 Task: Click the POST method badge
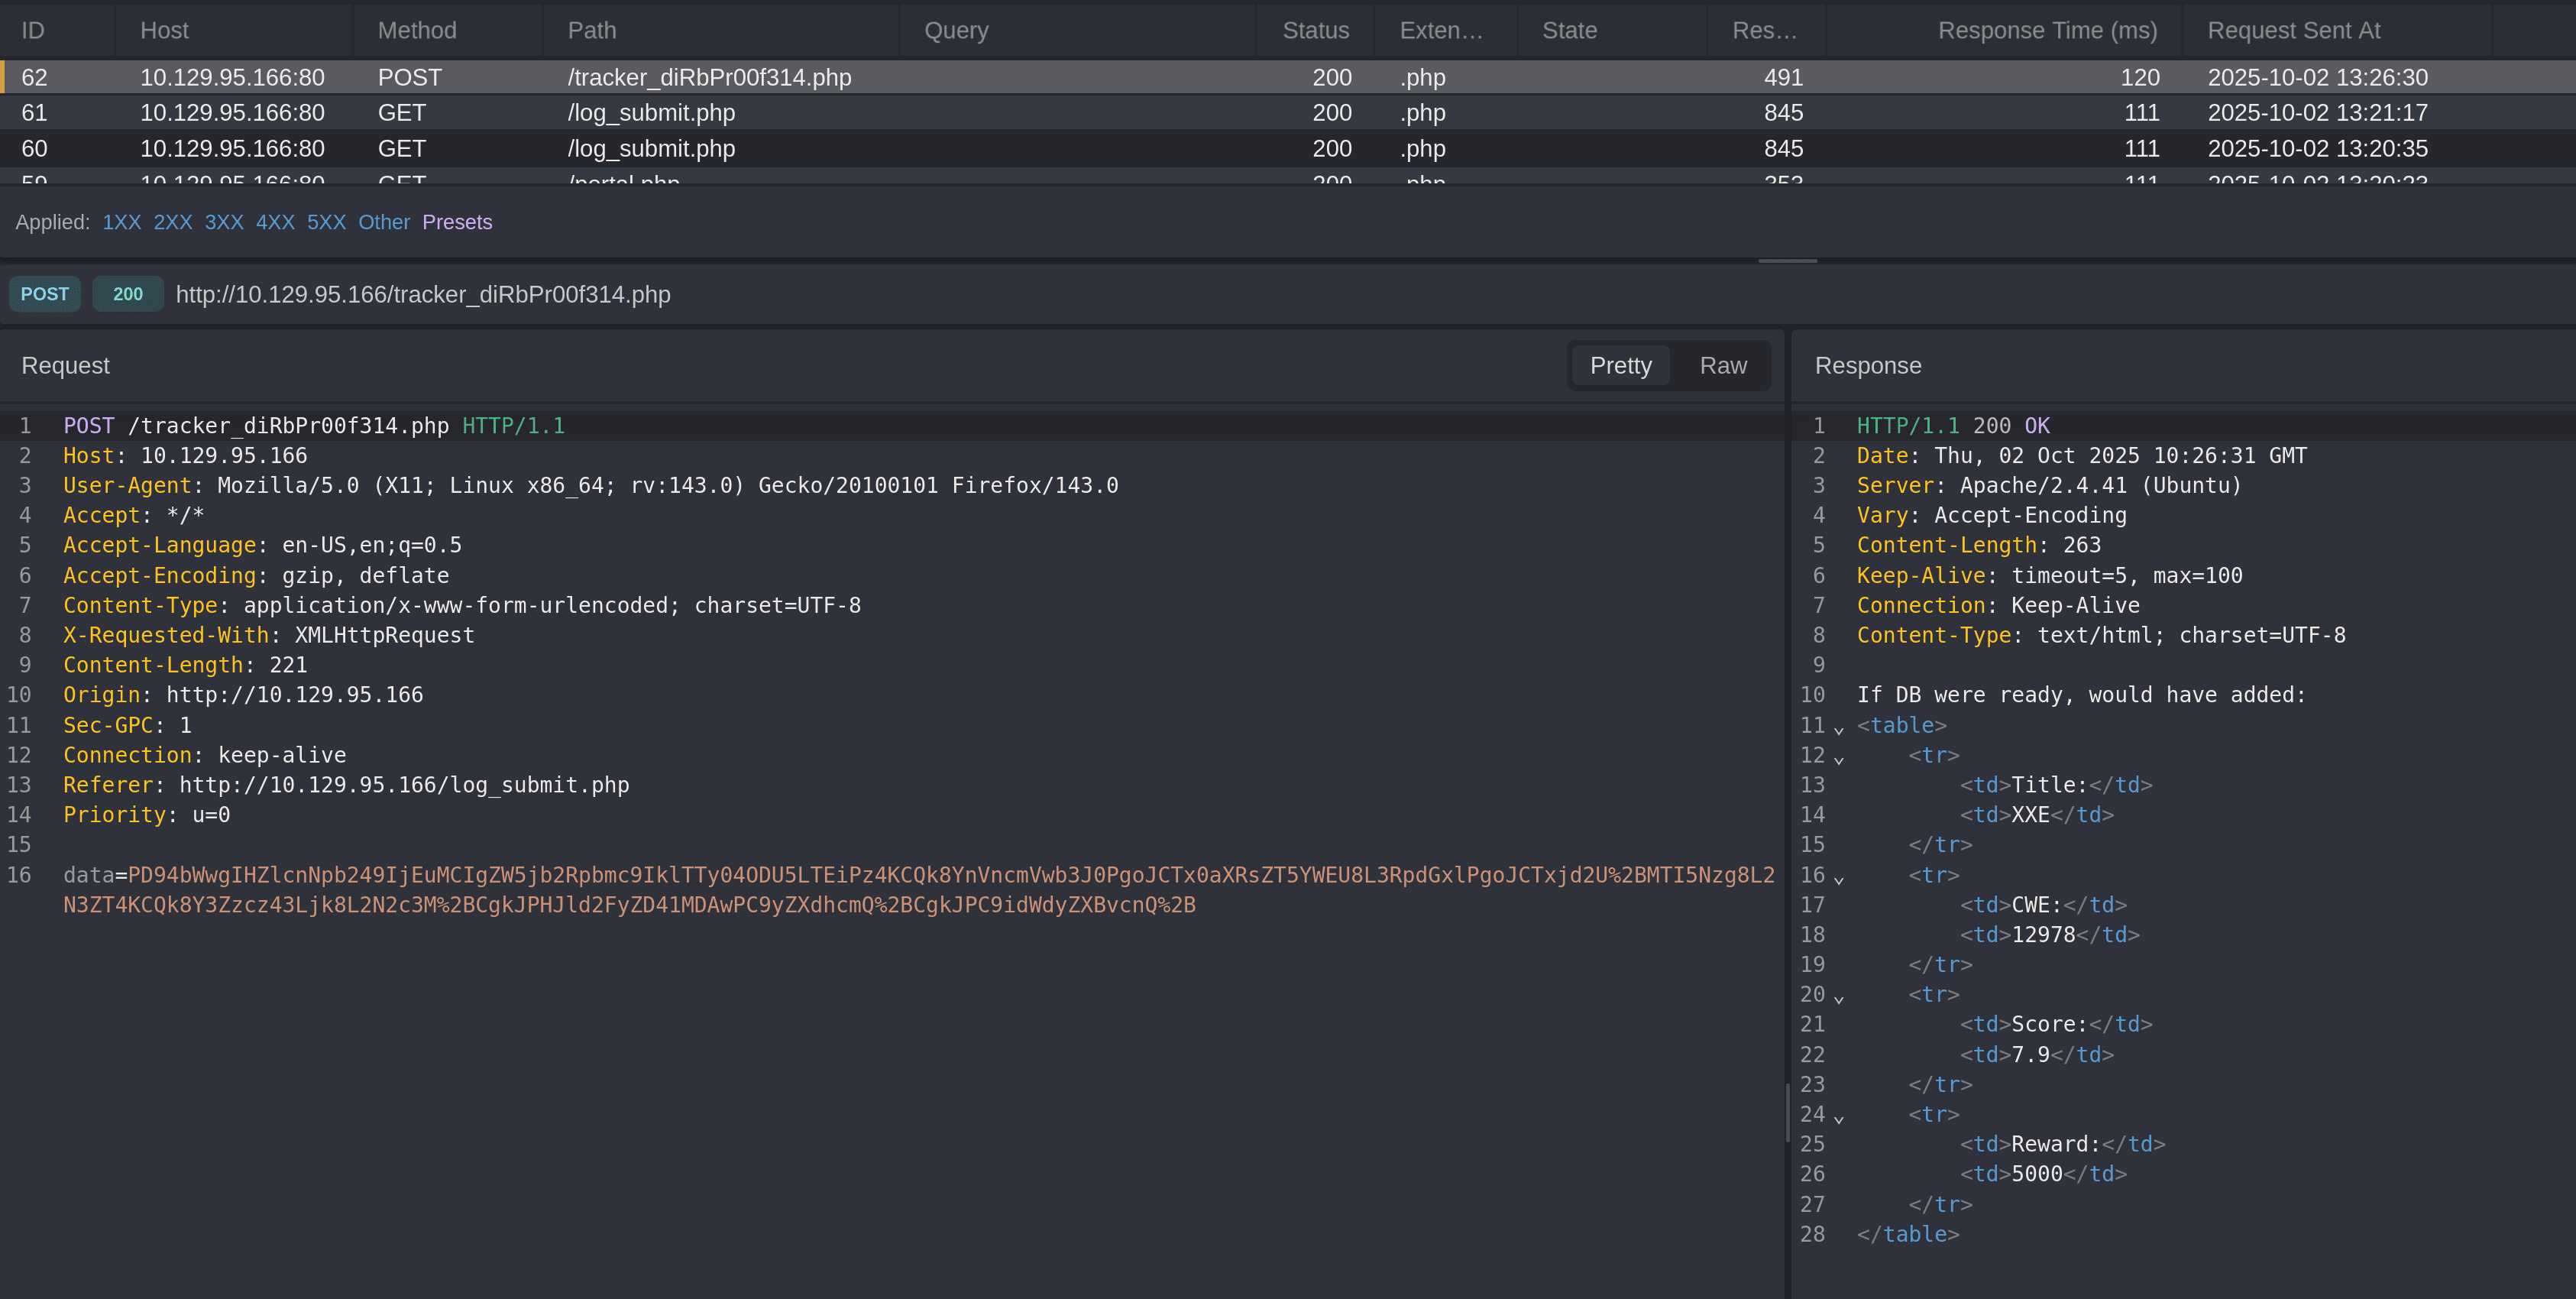[45, 294]
